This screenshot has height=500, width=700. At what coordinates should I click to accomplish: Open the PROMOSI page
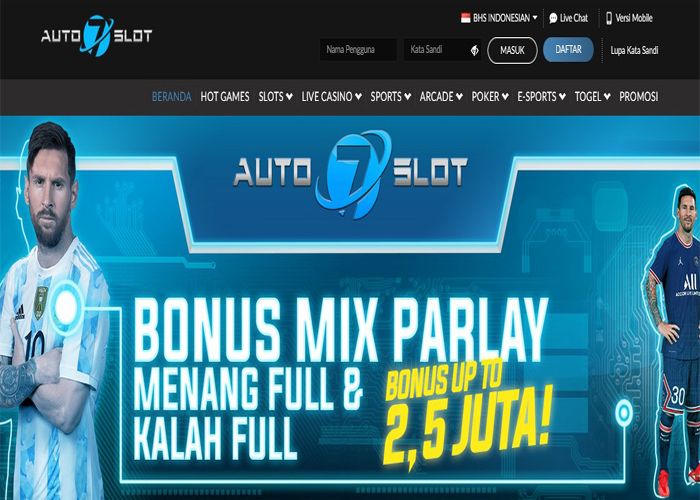pos(638,96)
